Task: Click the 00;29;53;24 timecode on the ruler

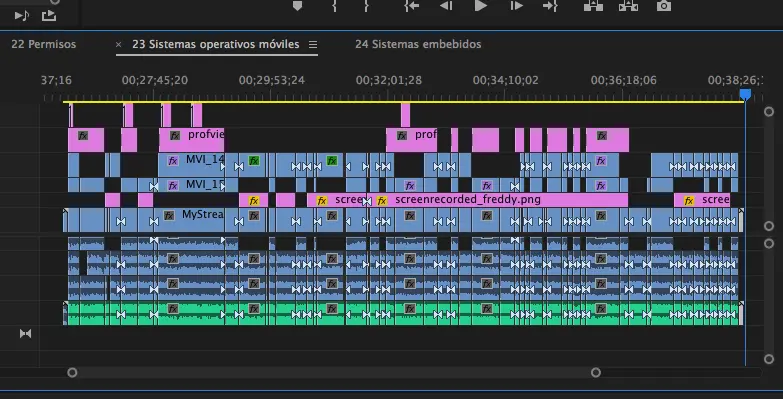Action: click(x=272, y=80)
